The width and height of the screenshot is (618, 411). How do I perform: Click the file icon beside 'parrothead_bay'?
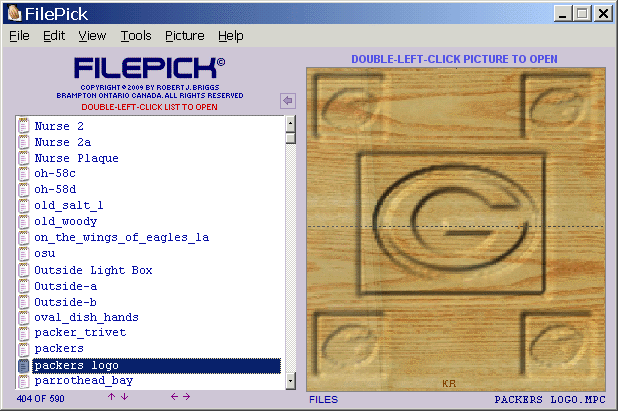coord(24,381)
